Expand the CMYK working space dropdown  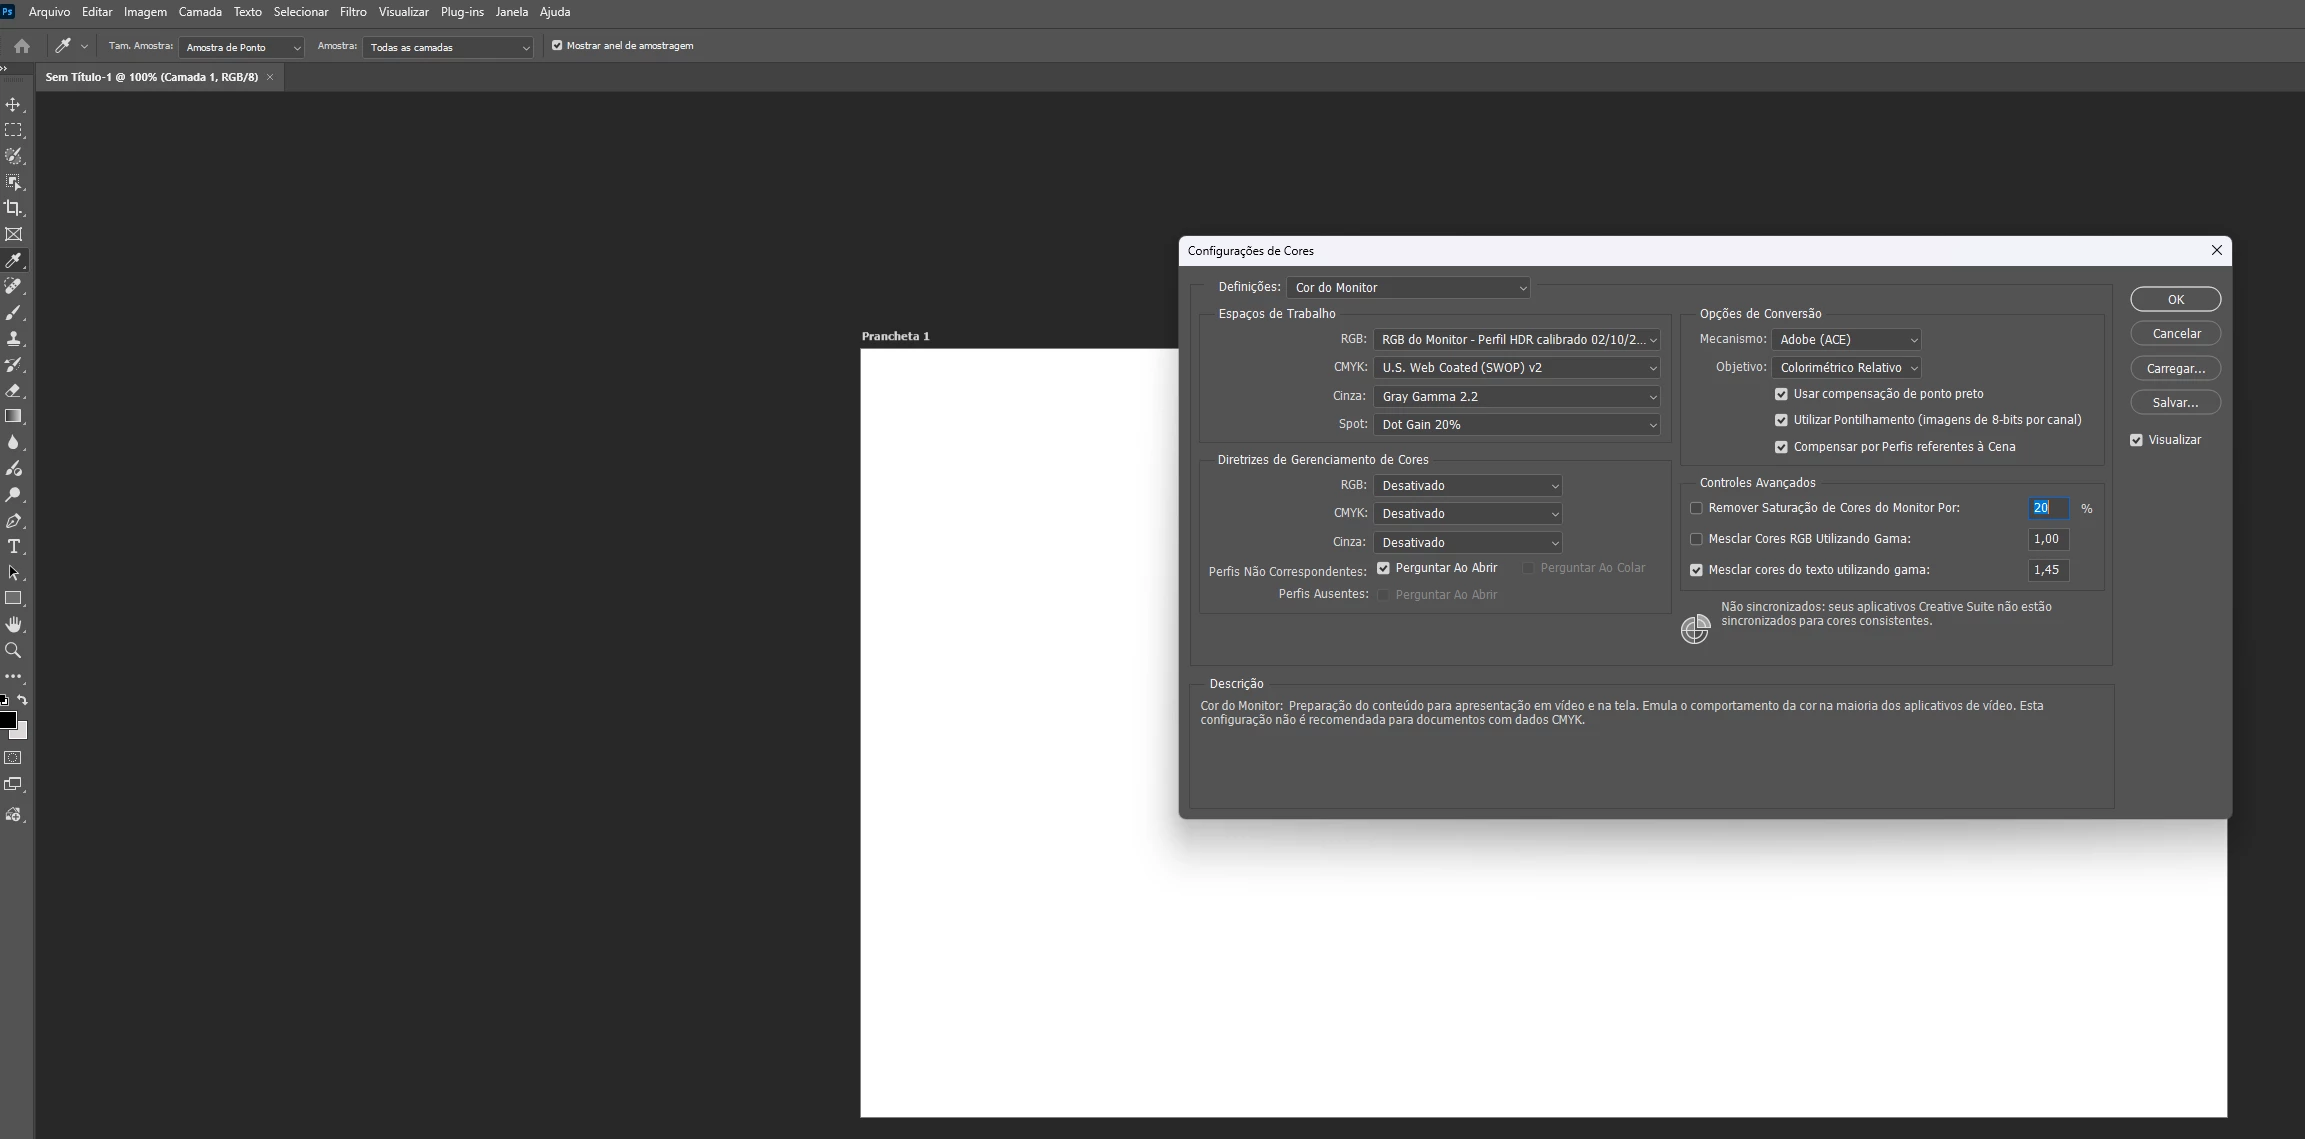coord(1516,368)
